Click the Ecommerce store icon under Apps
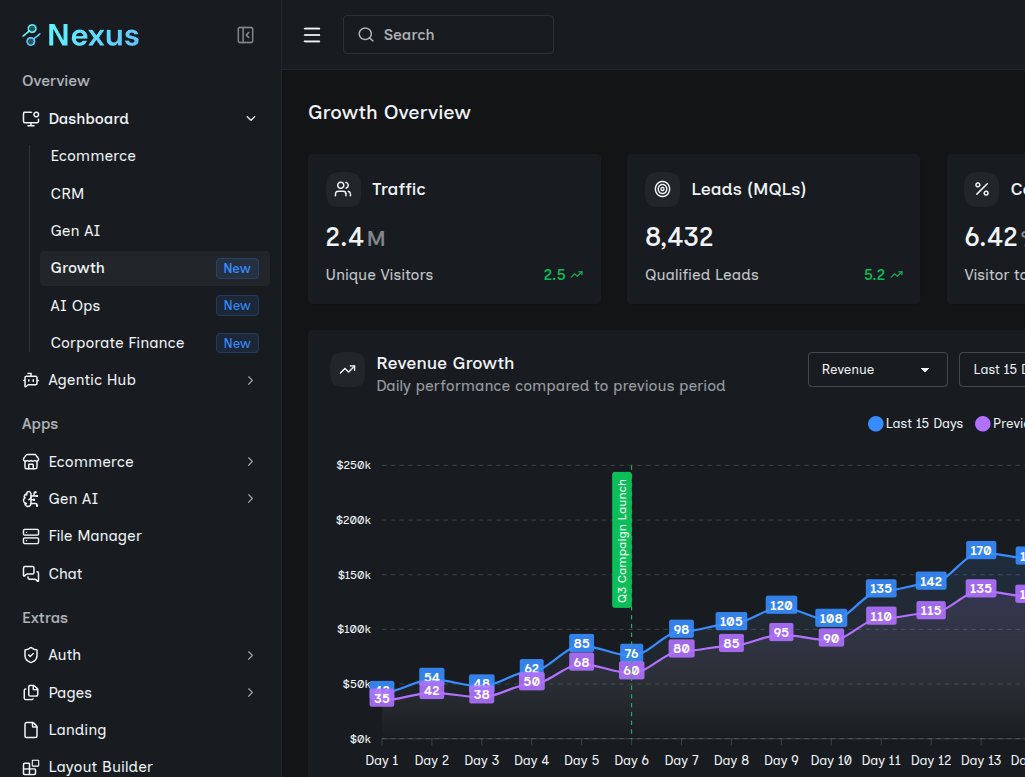The width and height of the screenshot is (1025, 777). [31, 462]
